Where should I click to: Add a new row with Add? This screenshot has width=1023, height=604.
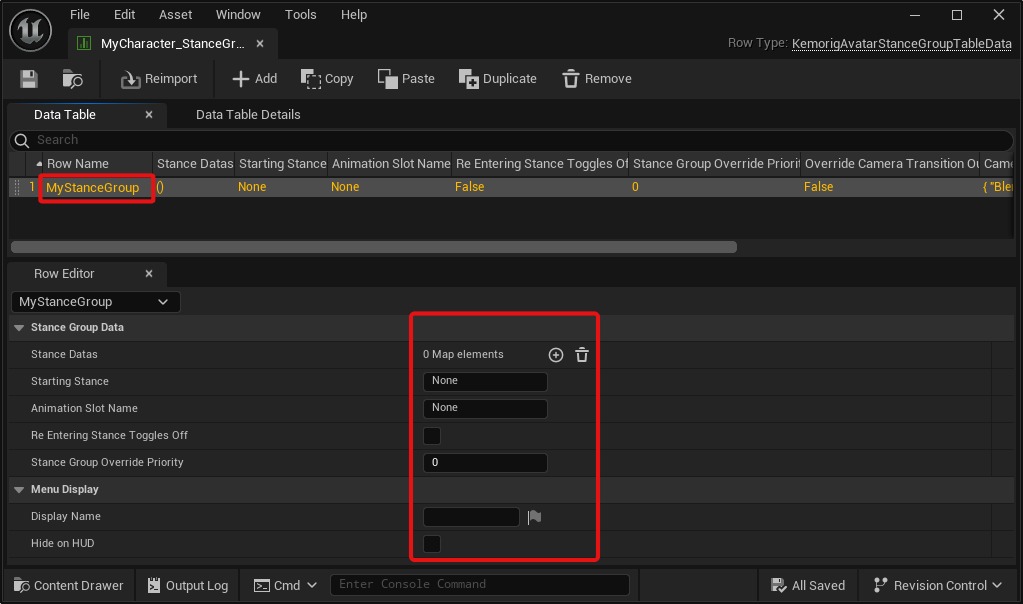pos(254,79)
